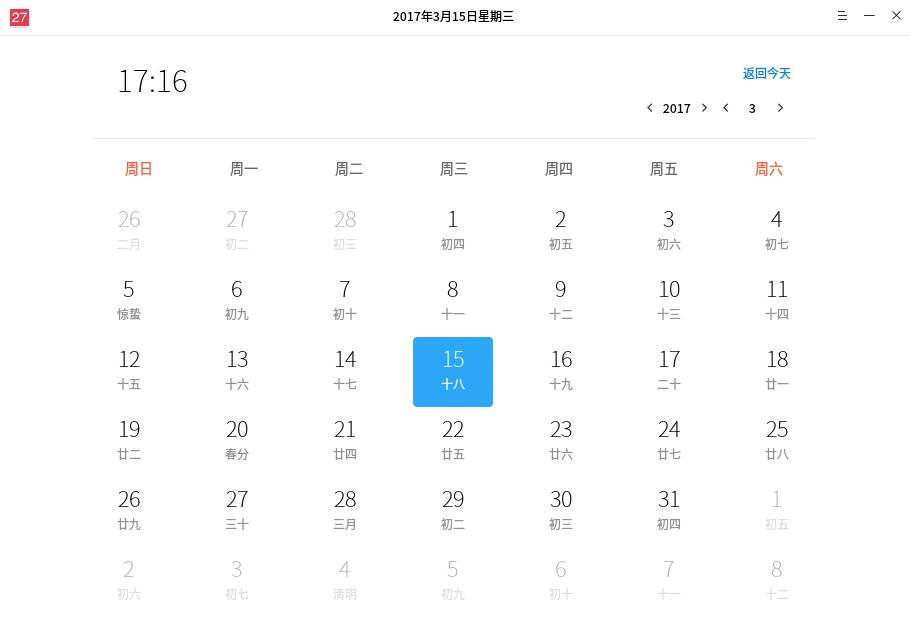Click today's highlighted date, March 15
Image resolution: width=910 pixels, height=628 pixels.
pos(453,371)
